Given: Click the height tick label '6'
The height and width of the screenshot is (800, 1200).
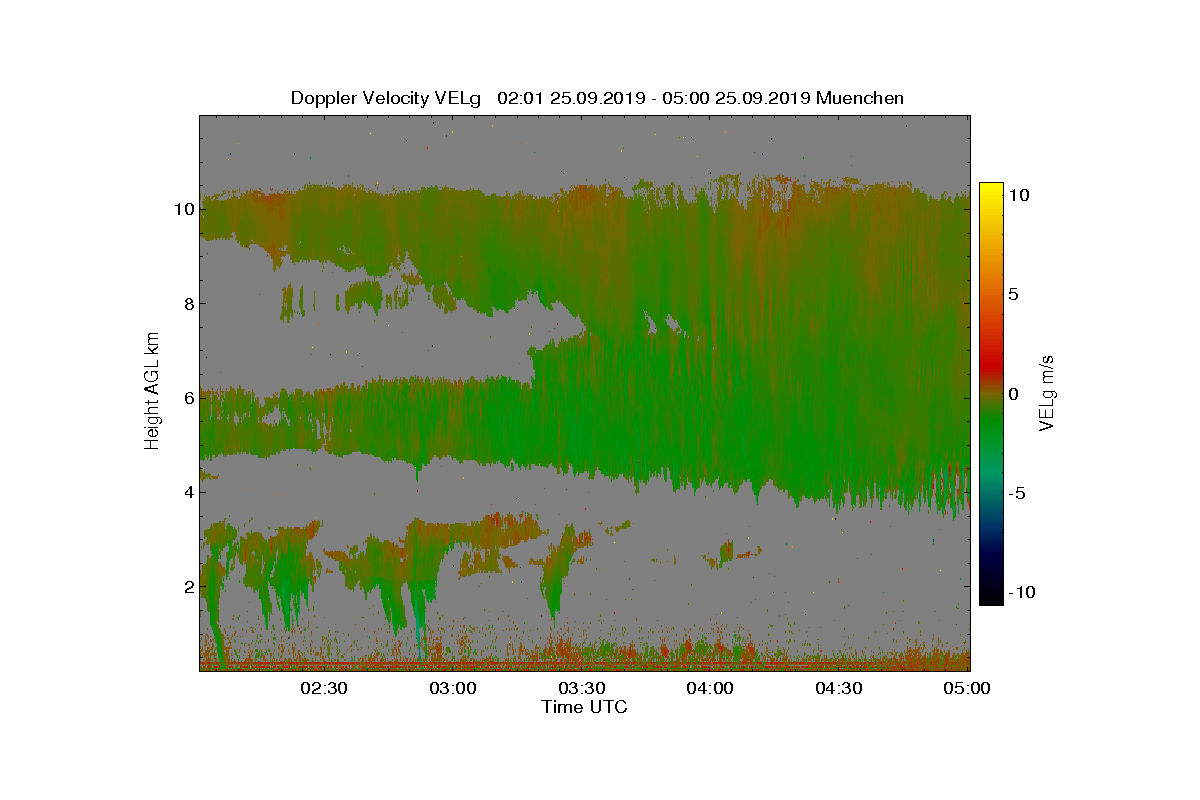Looking at the screenshot, I should click(187, 398).
